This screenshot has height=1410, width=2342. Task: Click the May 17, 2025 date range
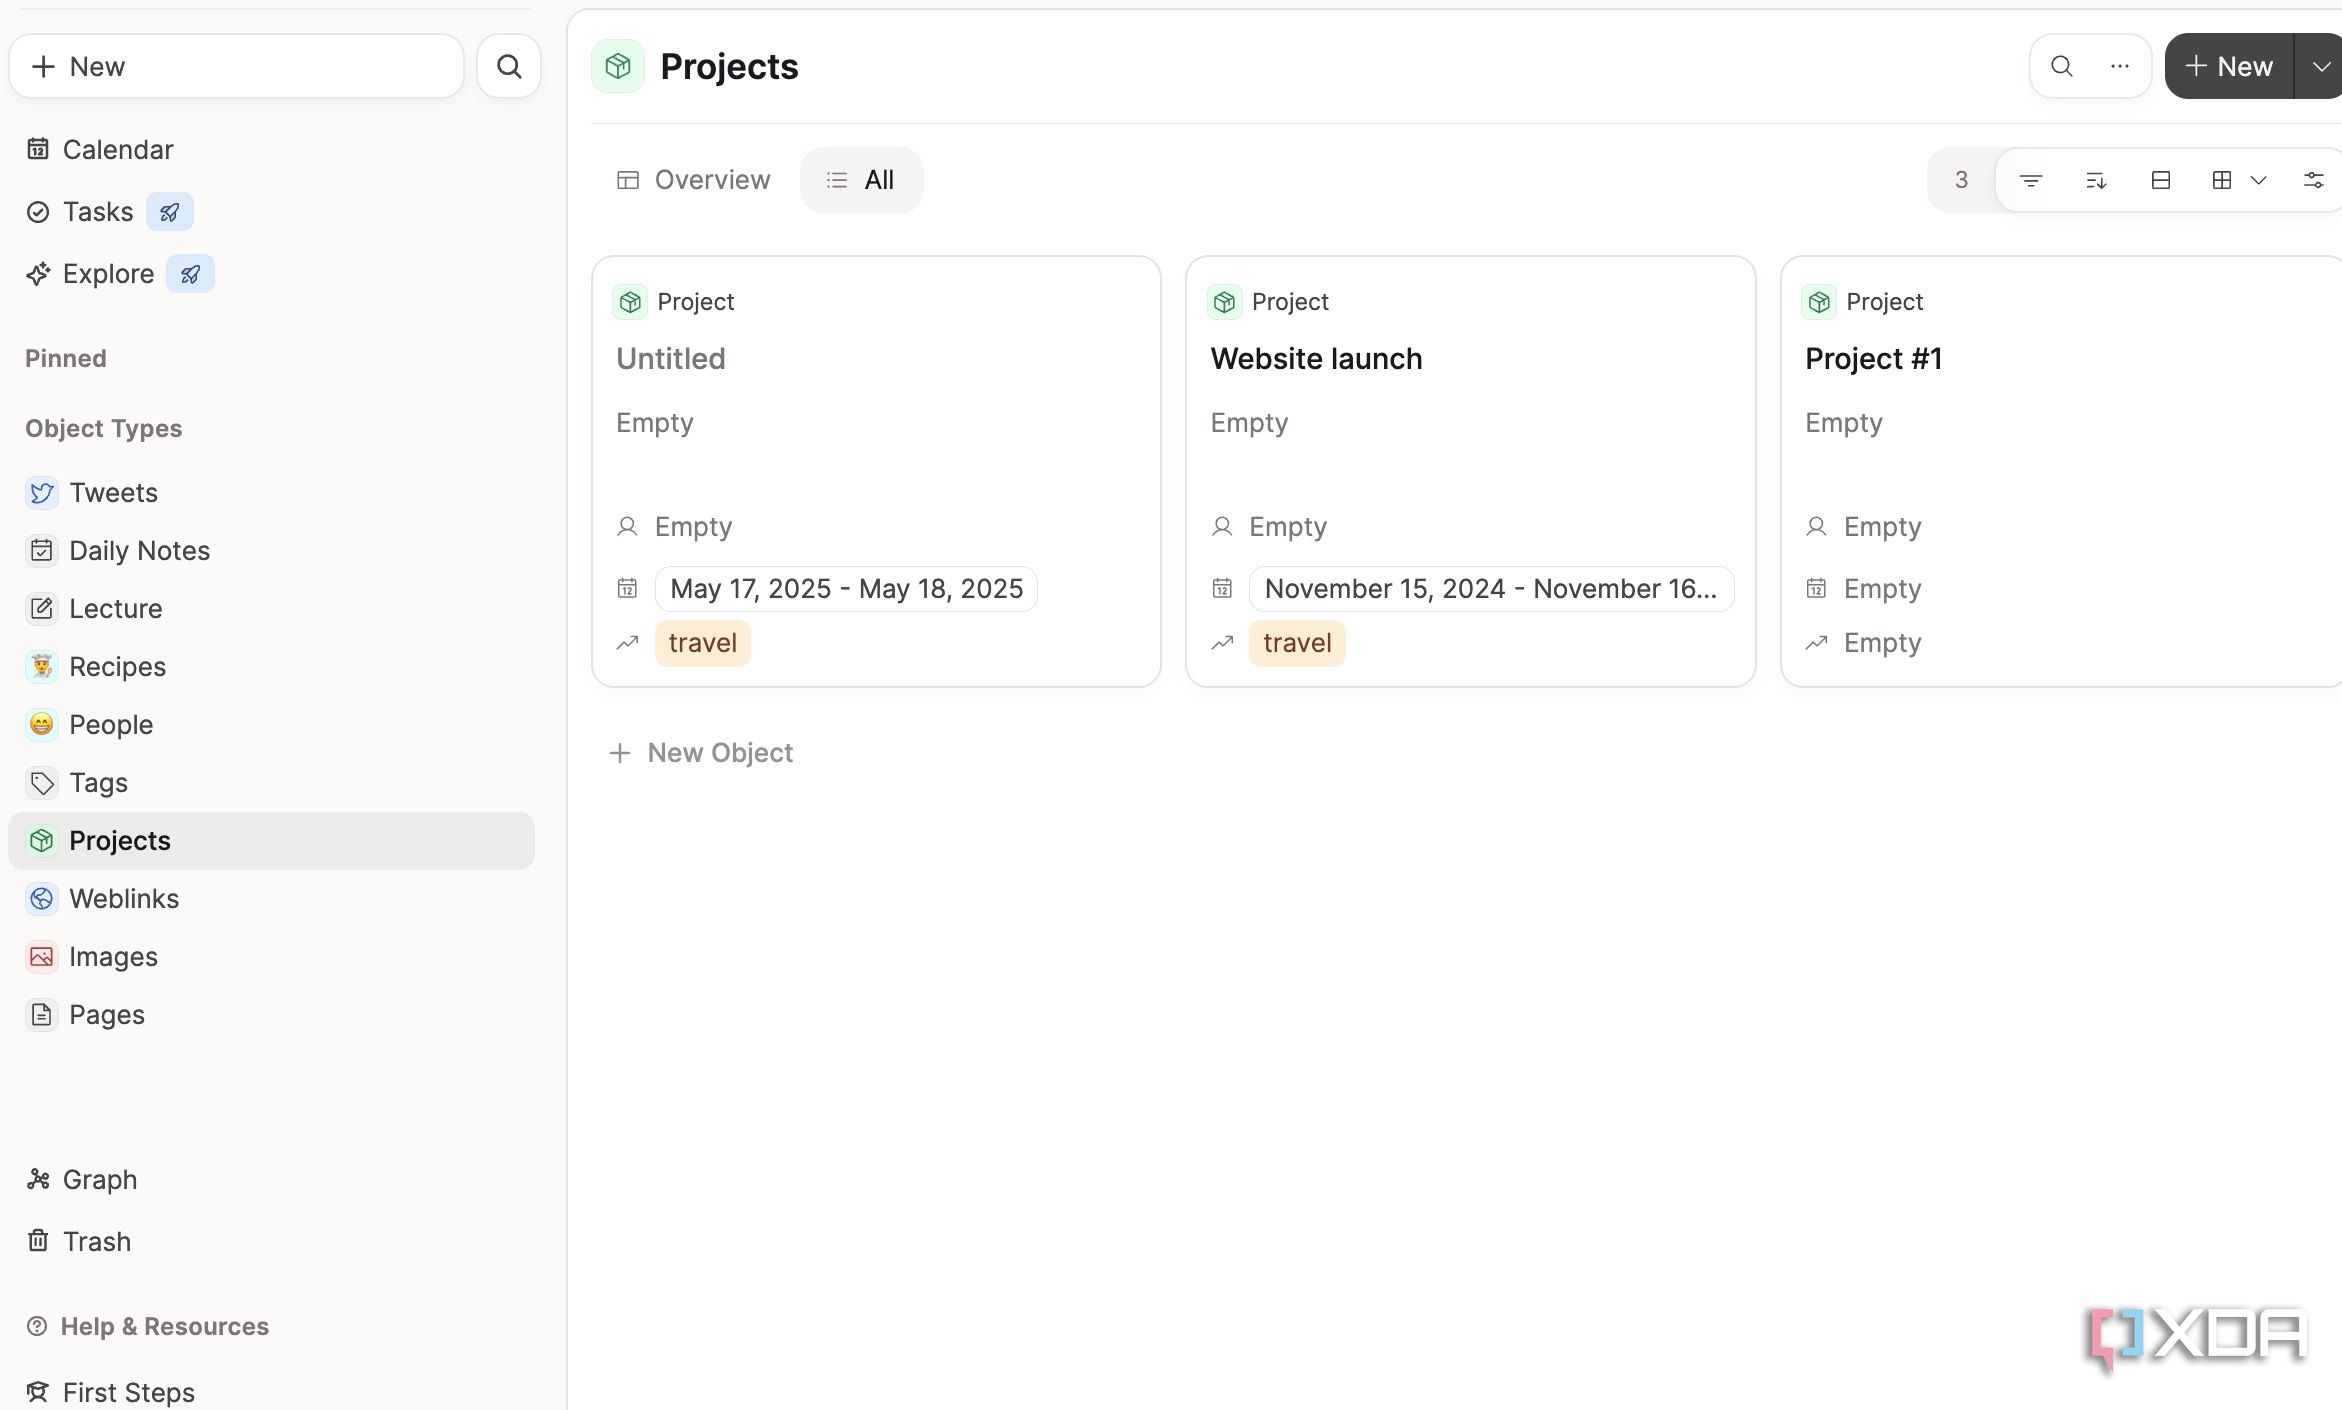point(847,588)
